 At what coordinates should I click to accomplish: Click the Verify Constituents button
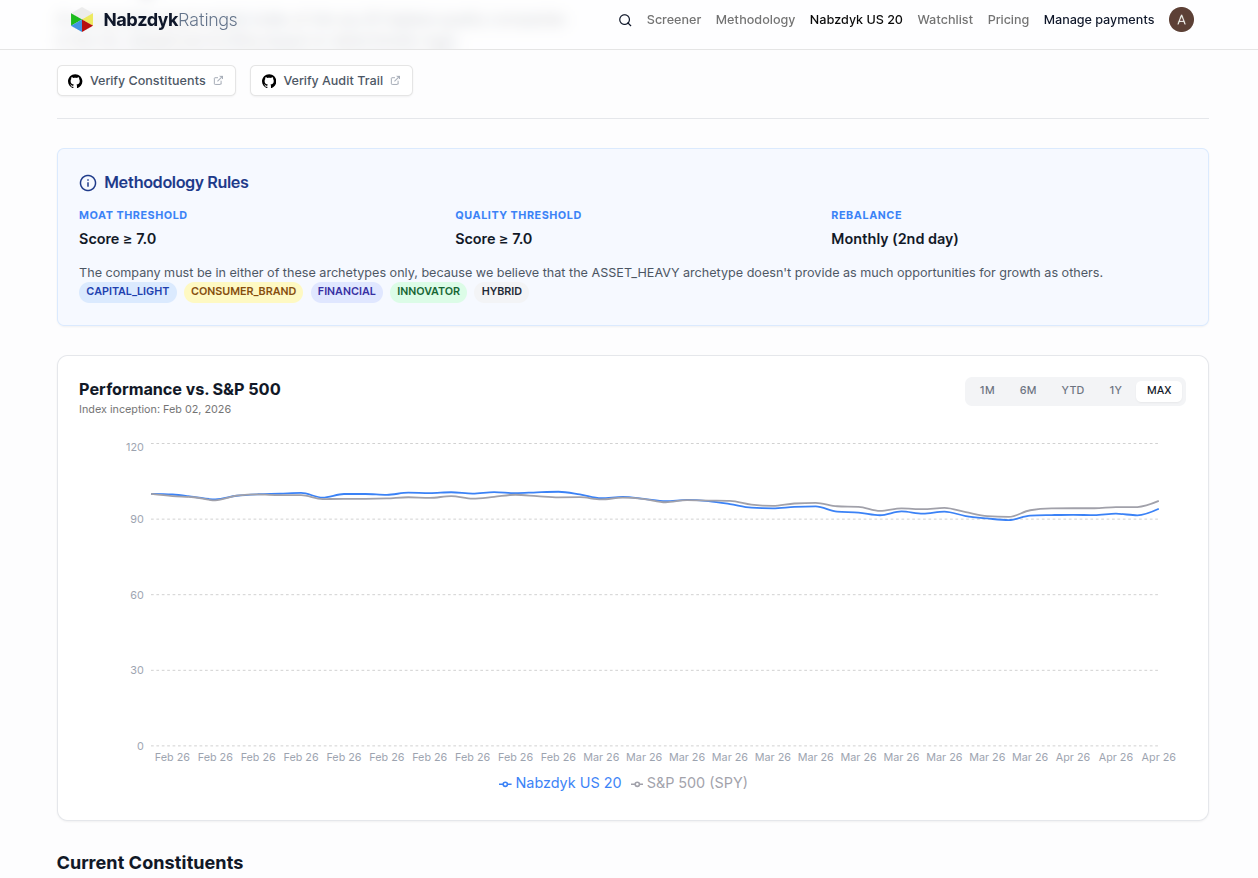(x=146, y=81)
